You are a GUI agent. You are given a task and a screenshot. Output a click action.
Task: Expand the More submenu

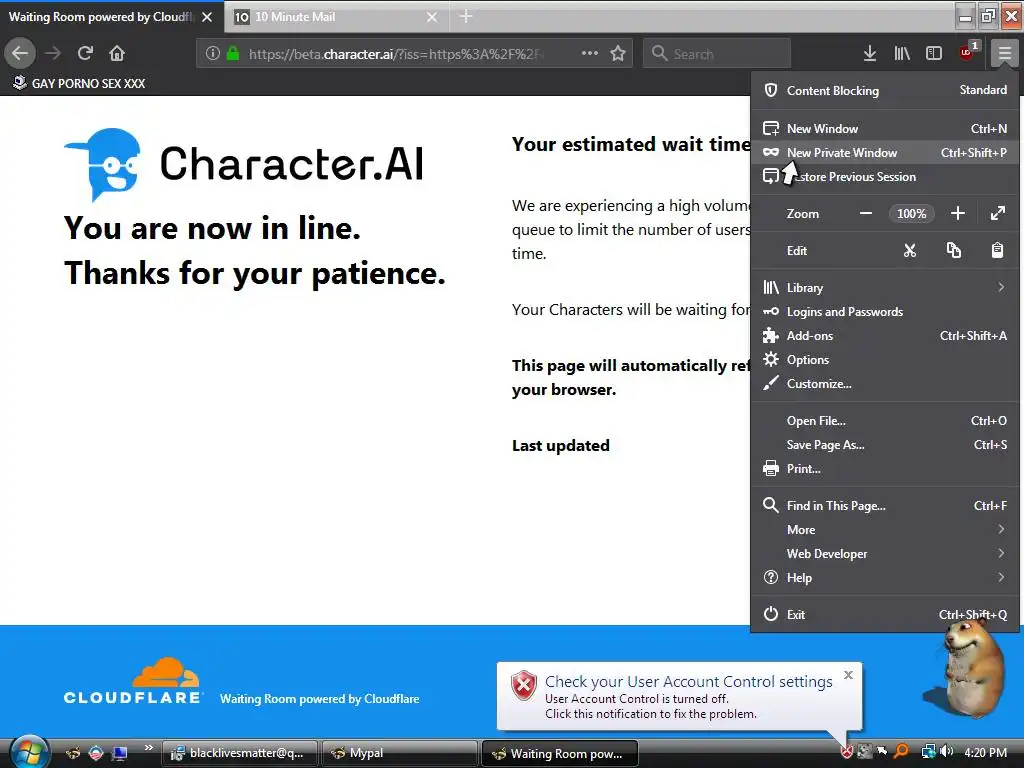coord(885,530)
